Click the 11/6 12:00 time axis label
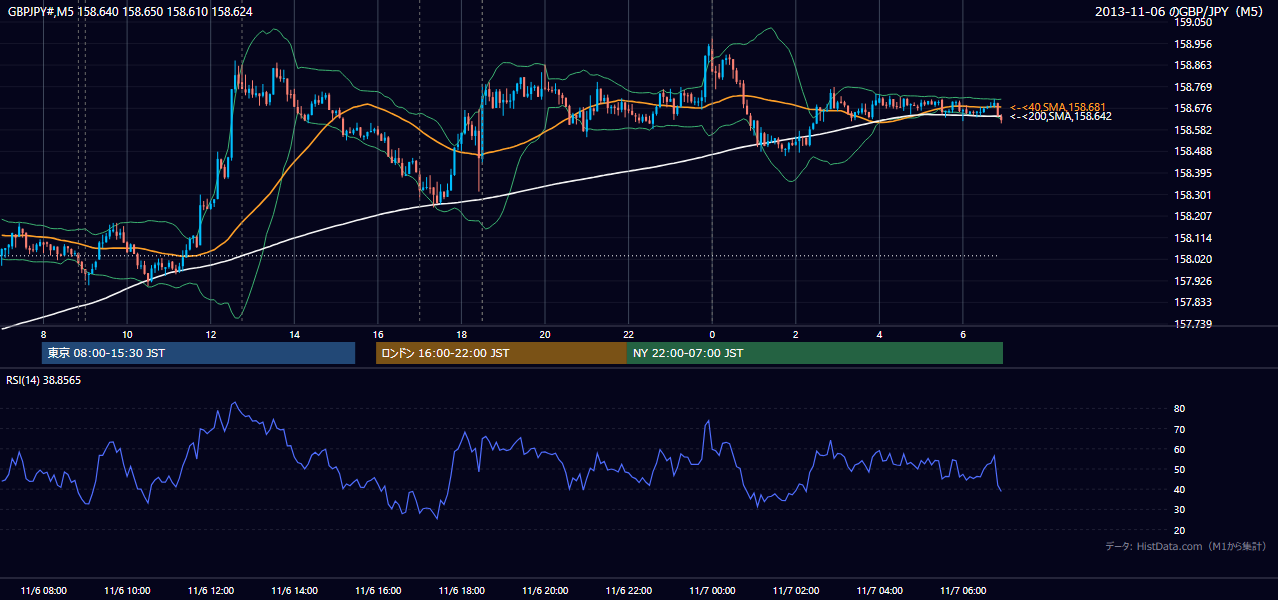This screenshot has width=1278, height=600. [x=210, y=591]
